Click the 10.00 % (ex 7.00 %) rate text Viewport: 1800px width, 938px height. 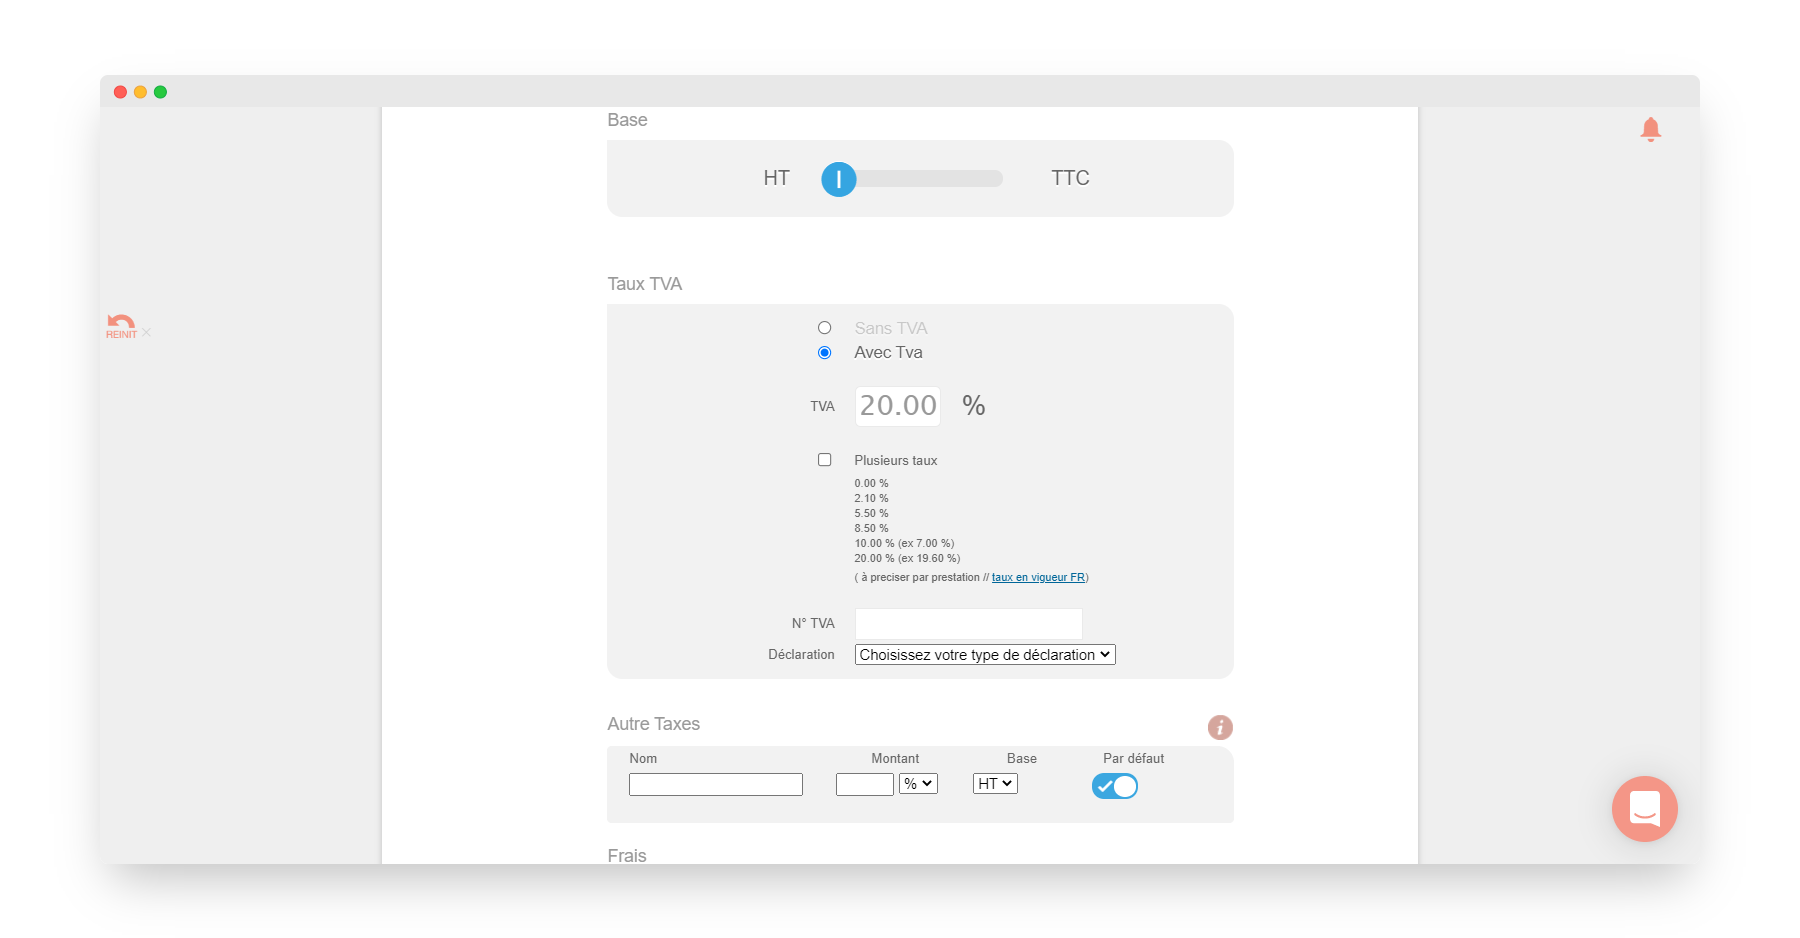click(x=904, y=544)
